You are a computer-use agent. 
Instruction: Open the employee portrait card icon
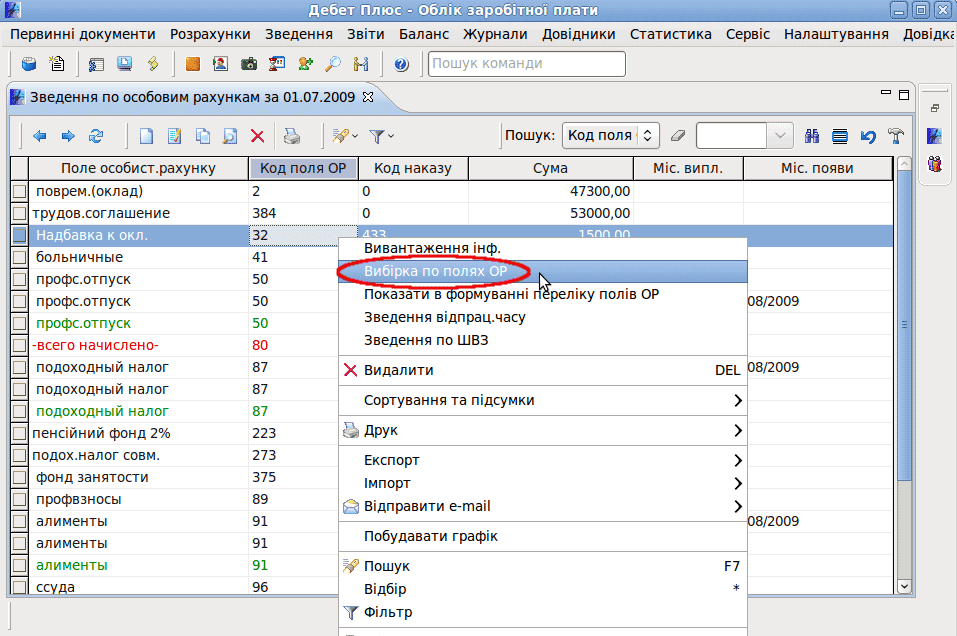(220, 63)
